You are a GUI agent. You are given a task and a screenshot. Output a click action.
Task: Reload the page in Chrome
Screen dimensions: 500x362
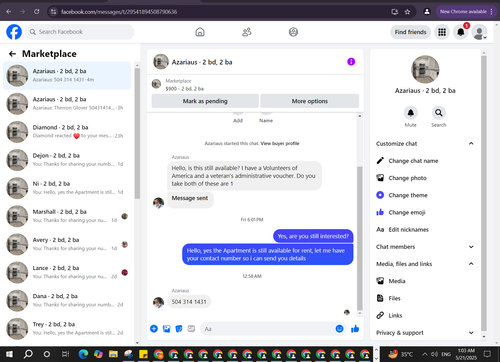point(37,12)
